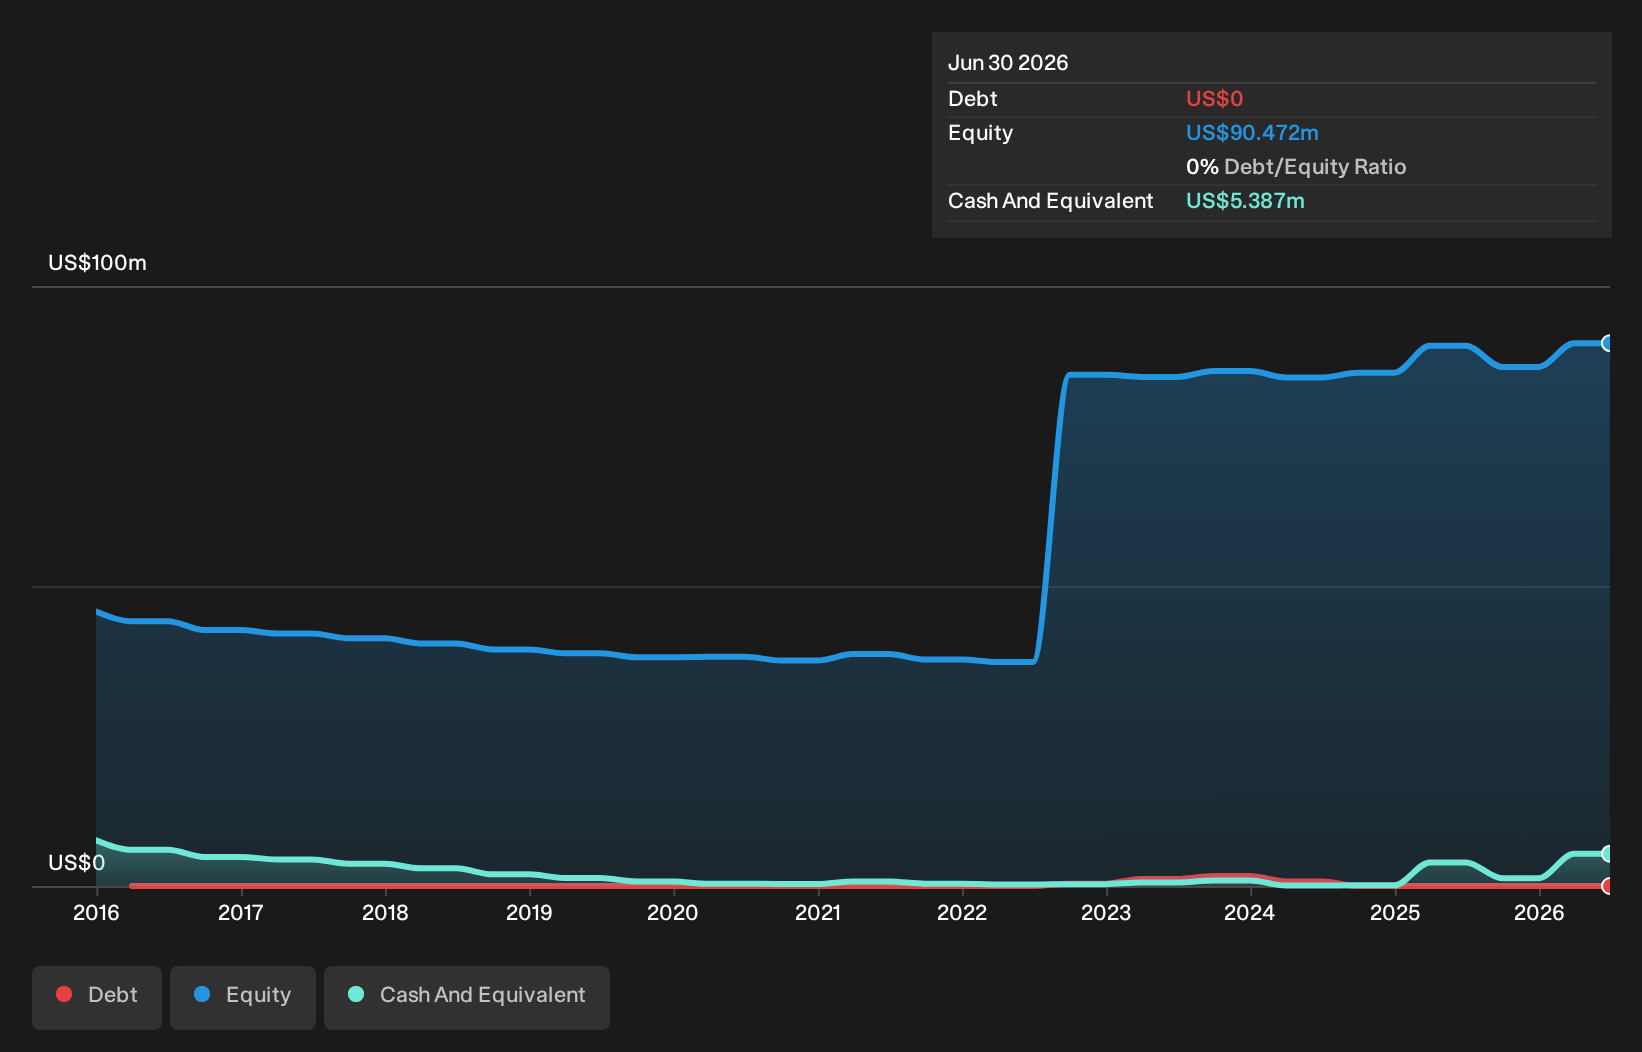Click the teal Cash endpoint marker
This screenshot has width=1642, height=1052.
1608,853
